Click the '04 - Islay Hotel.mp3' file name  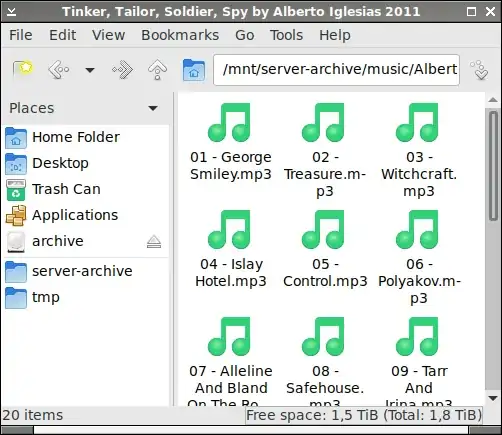pos(231,273)
